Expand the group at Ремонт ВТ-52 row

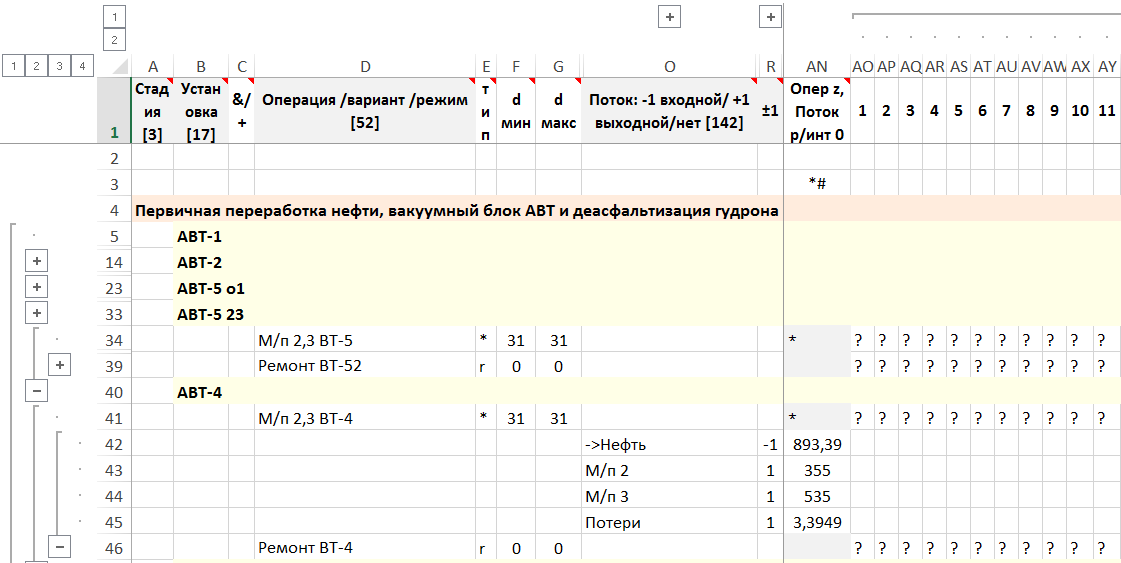point(60,366)
